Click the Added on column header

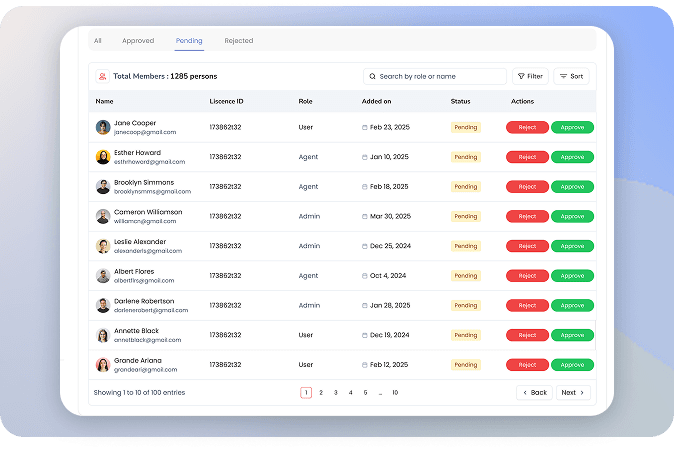(x=377, y=101)
